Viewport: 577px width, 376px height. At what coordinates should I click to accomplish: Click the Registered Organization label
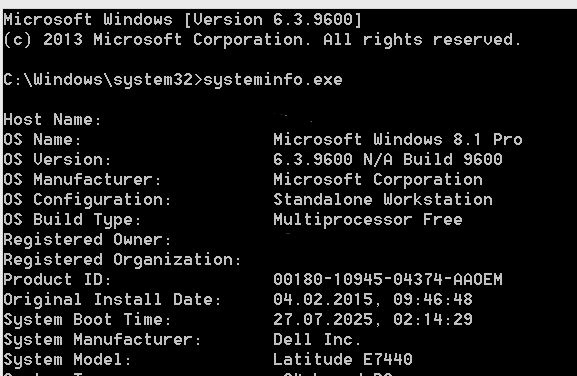pyautogui.click(x=123, y=259)
